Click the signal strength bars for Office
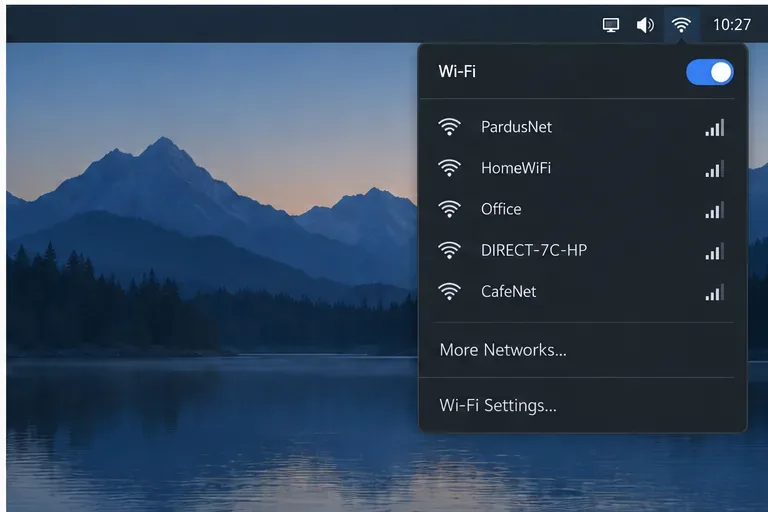The image size is (768, 512). (x=715, y=210)
